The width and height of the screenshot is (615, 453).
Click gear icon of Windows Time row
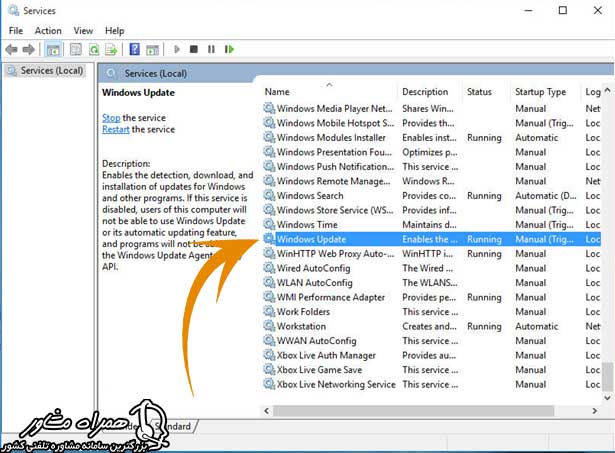pyautogui.click(x=269, y=224)
